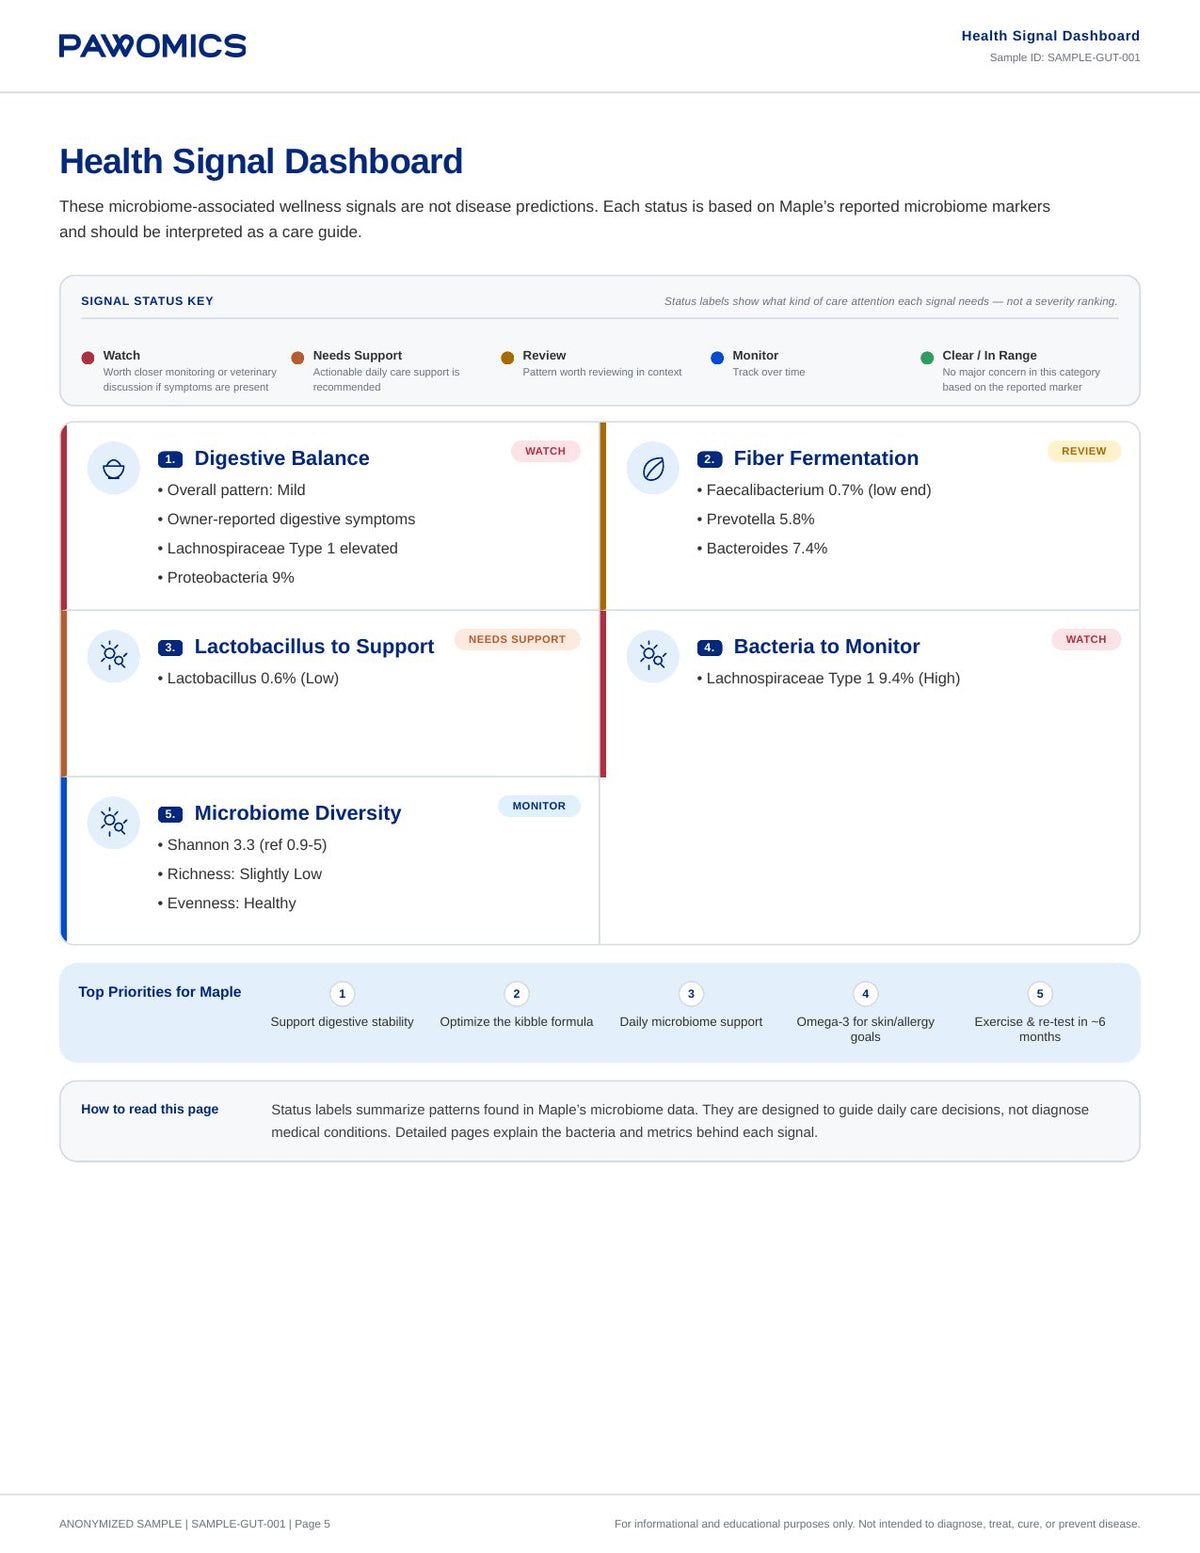Click number badge 5 beside Microbiome Diversity

(x=170, y=814)
